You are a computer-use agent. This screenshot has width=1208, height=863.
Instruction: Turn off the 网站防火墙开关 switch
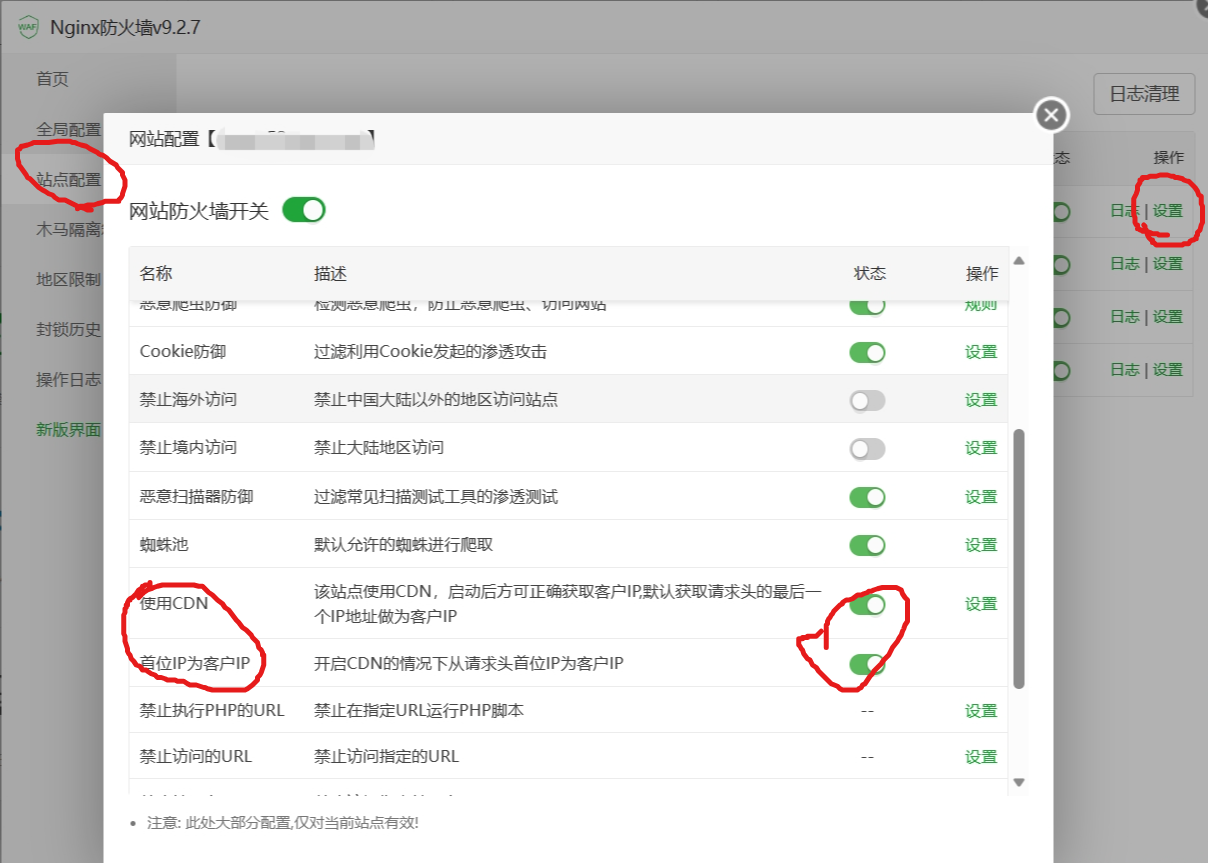pyautogui.click(x=304, y=210)
